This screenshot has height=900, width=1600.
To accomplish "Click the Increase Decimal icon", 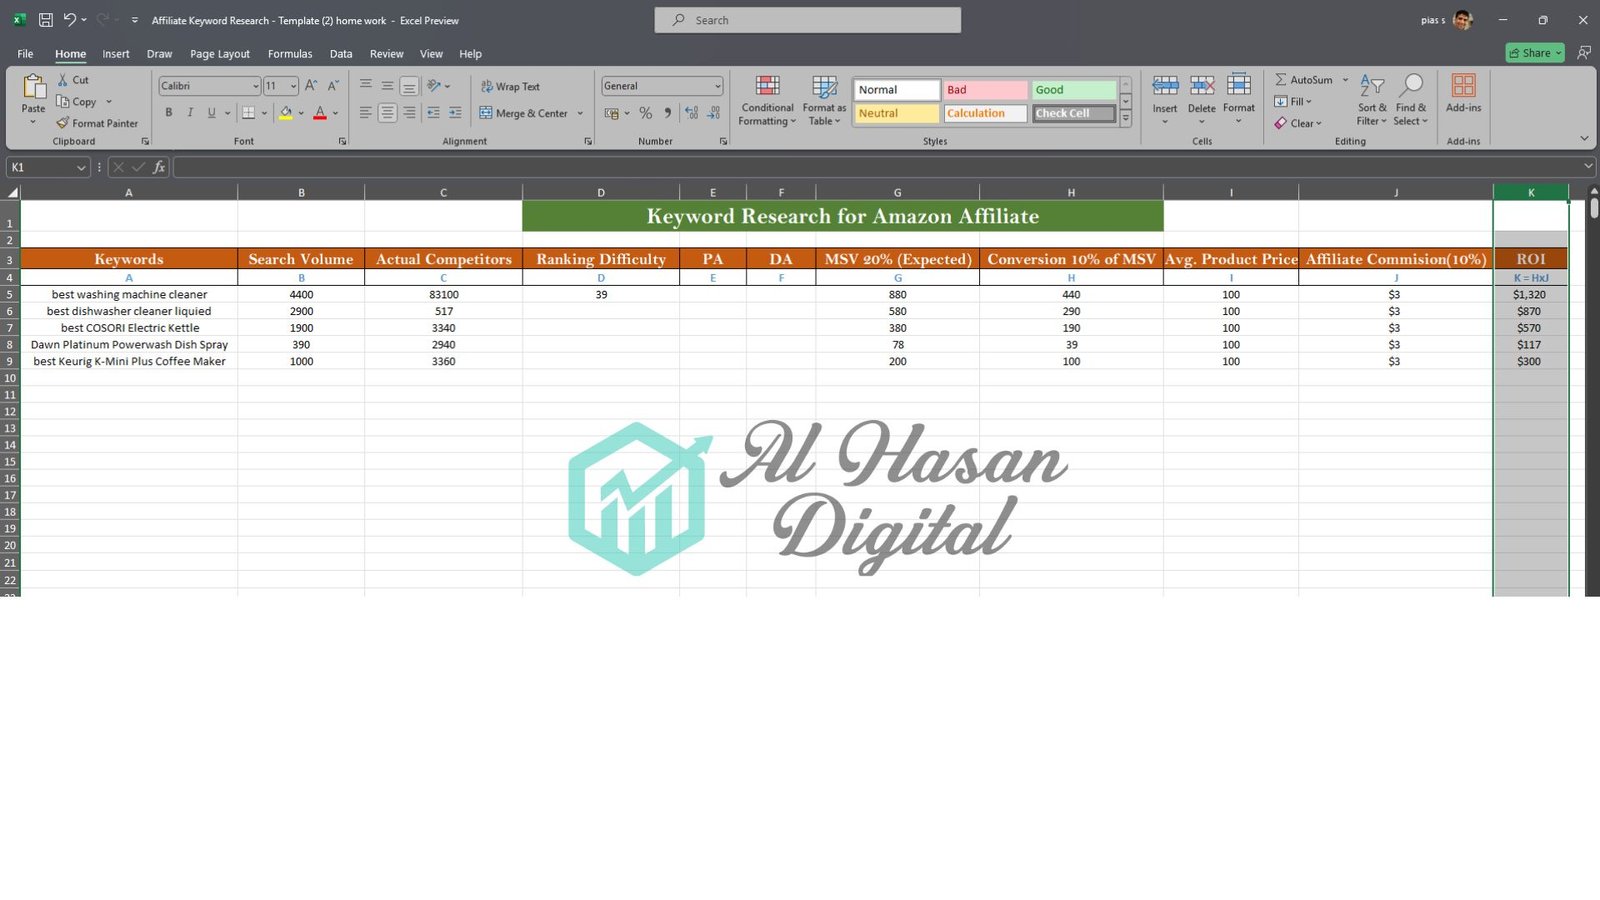I will pos(691,113).
